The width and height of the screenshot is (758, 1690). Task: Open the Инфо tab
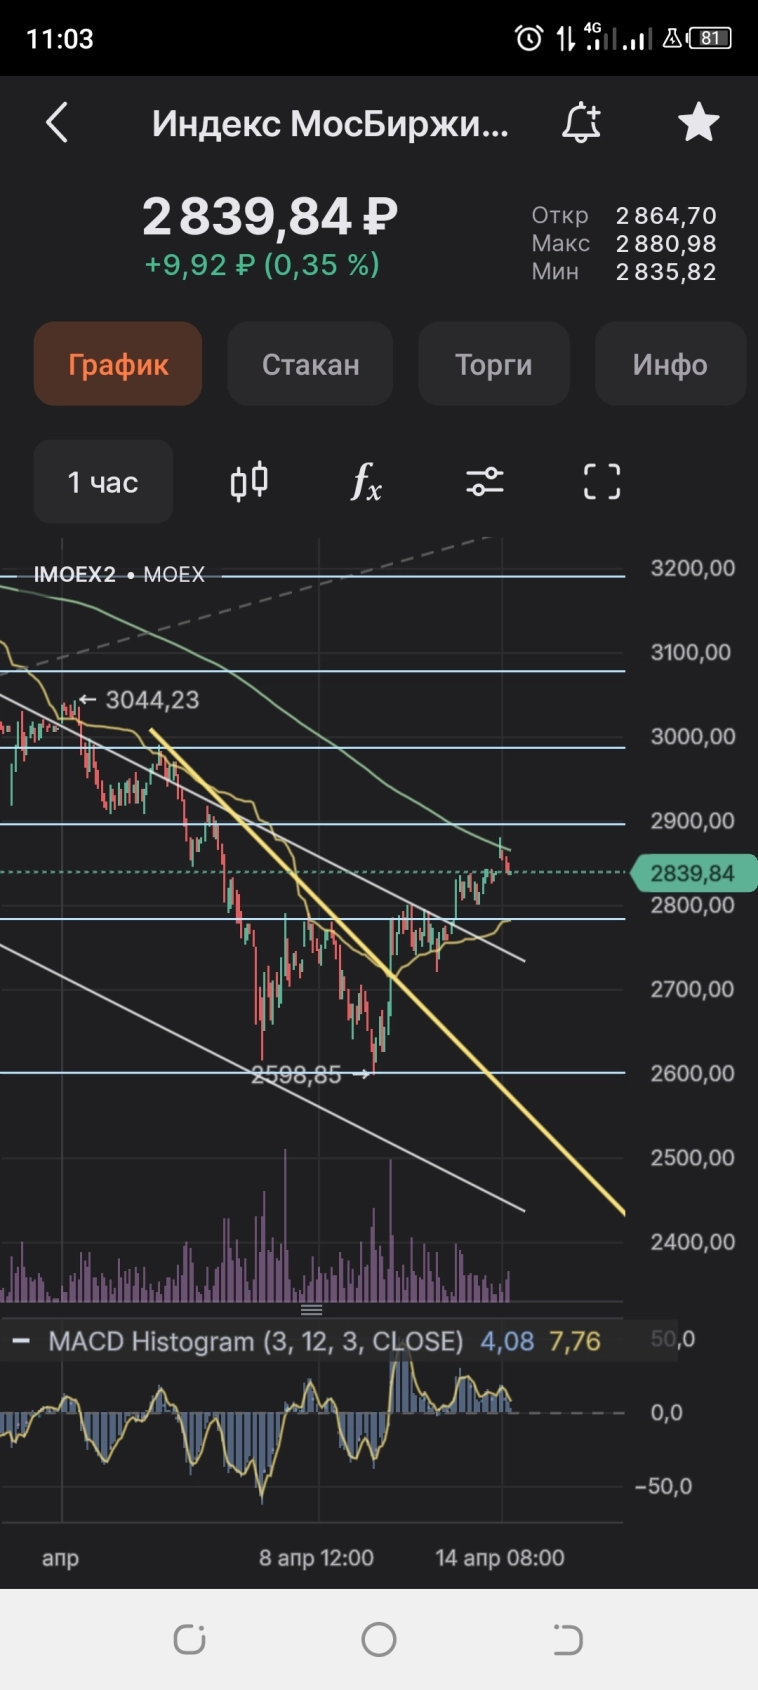pos(670,364)
